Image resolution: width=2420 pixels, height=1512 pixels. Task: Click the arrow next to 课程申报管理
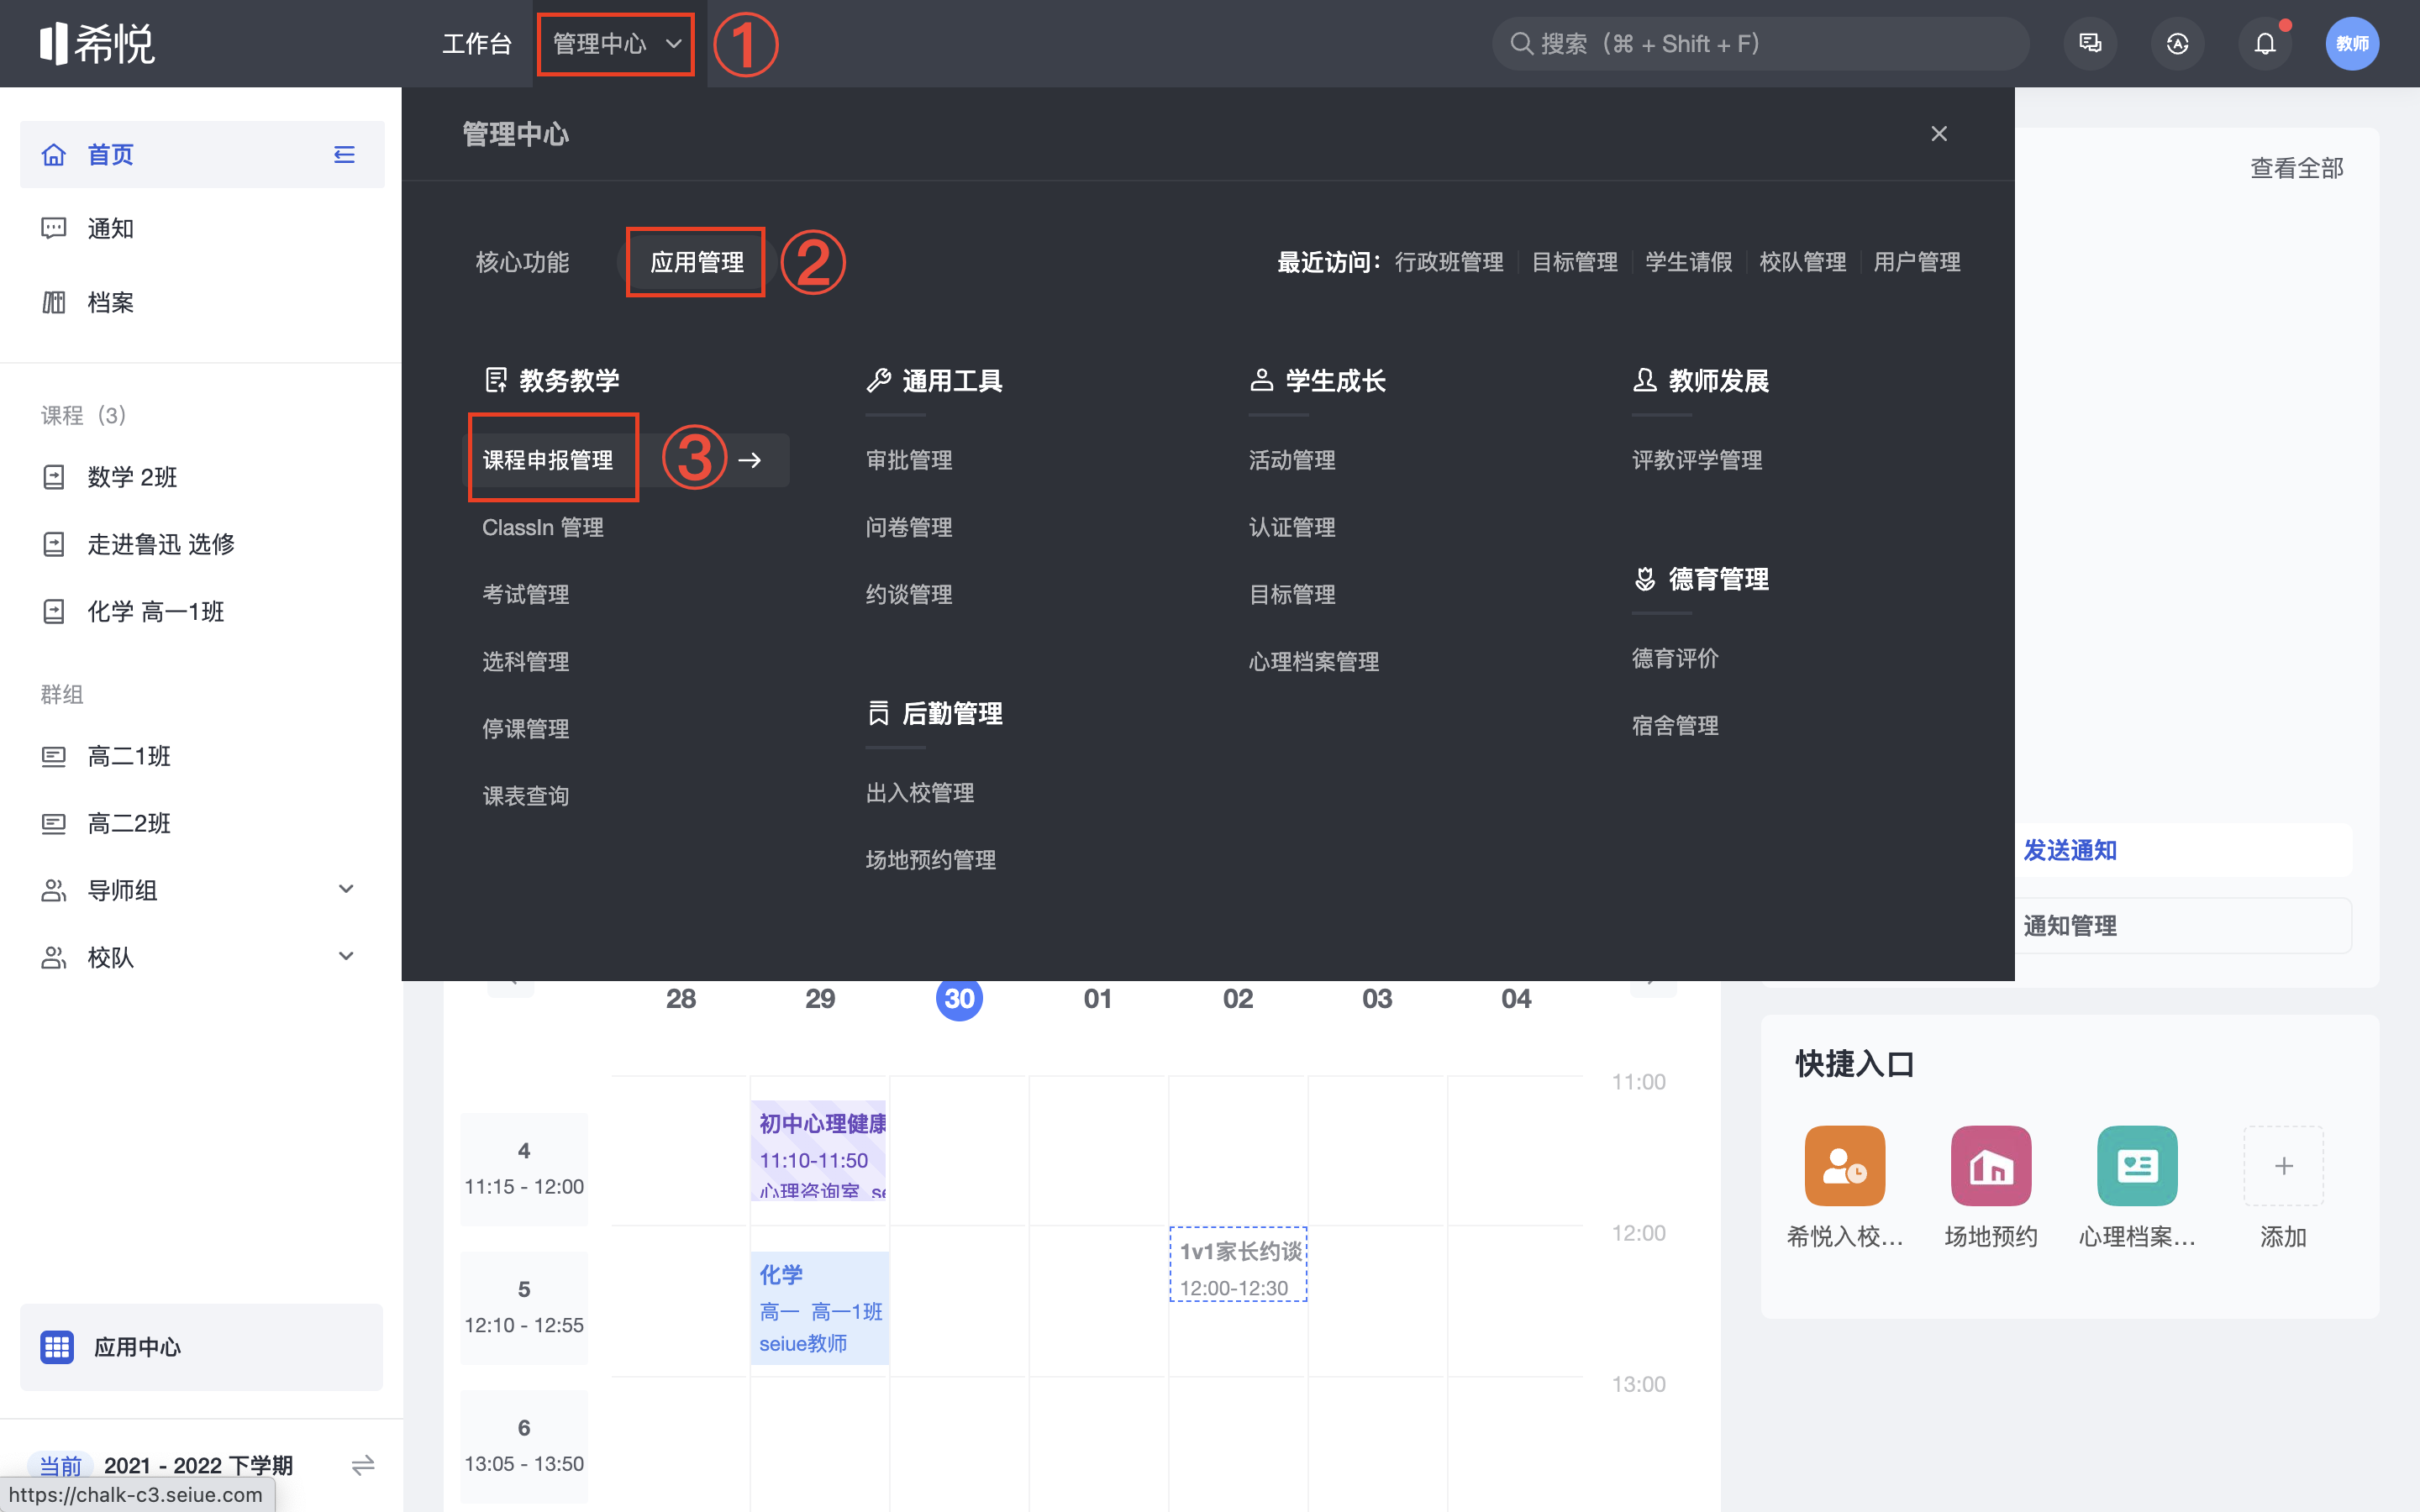(x=750, y=460)
